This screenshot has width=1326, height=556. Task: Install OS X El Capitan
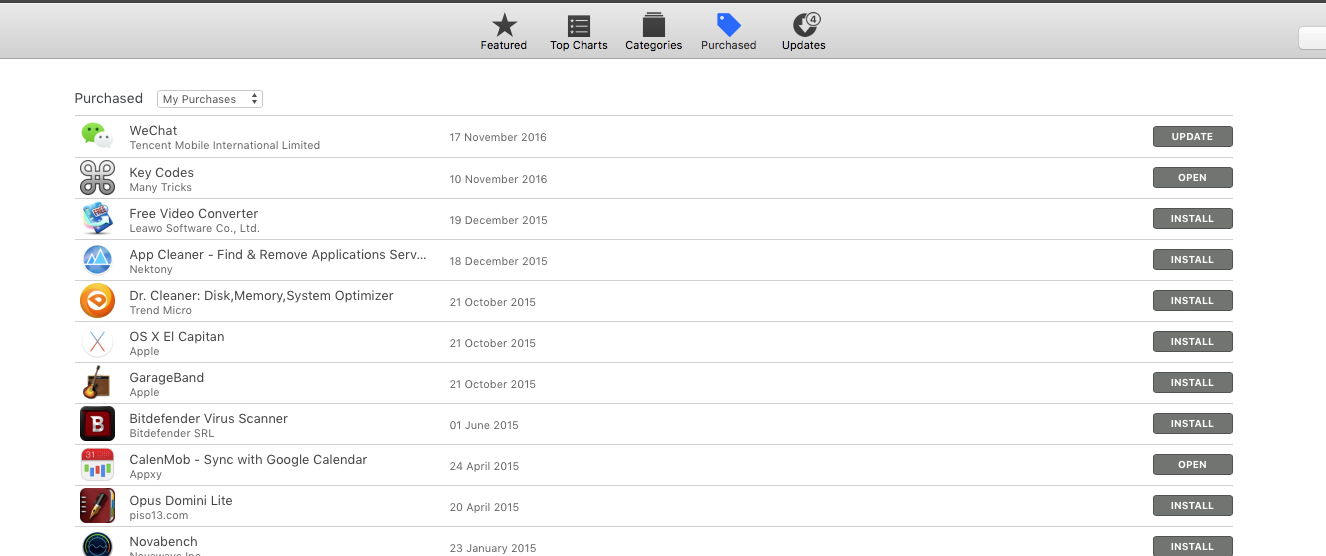point(1192,342)
